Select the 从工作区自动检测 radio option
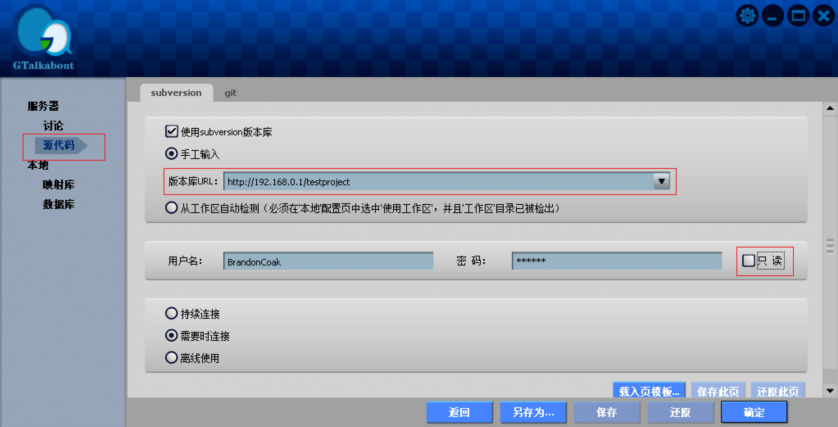The height and width of the screenshot is (427, 838). (172, 208)
